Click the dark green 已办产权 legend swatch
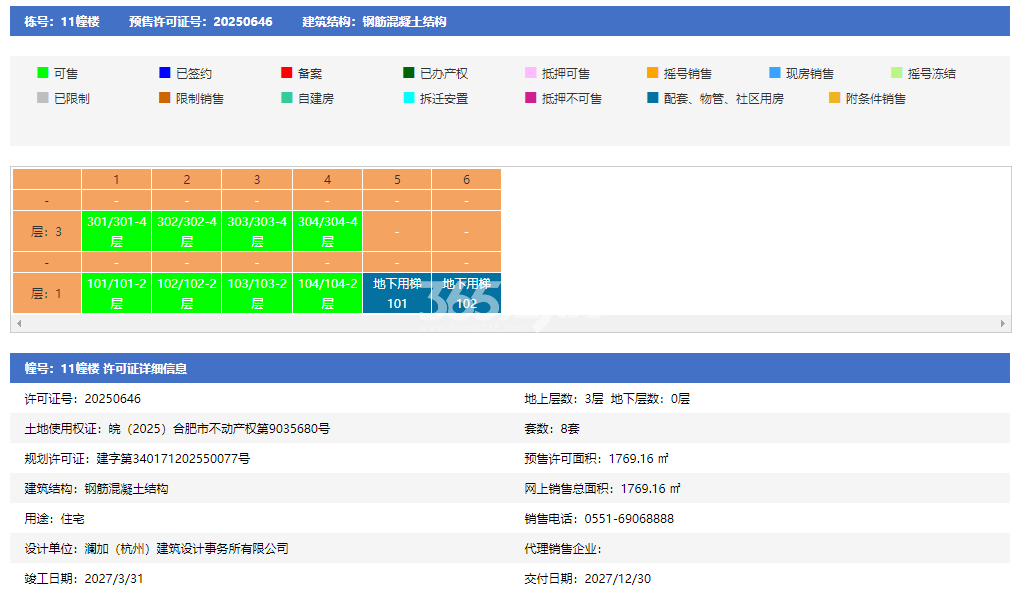The image size is (1020, 613). click(x=409, y=73)
